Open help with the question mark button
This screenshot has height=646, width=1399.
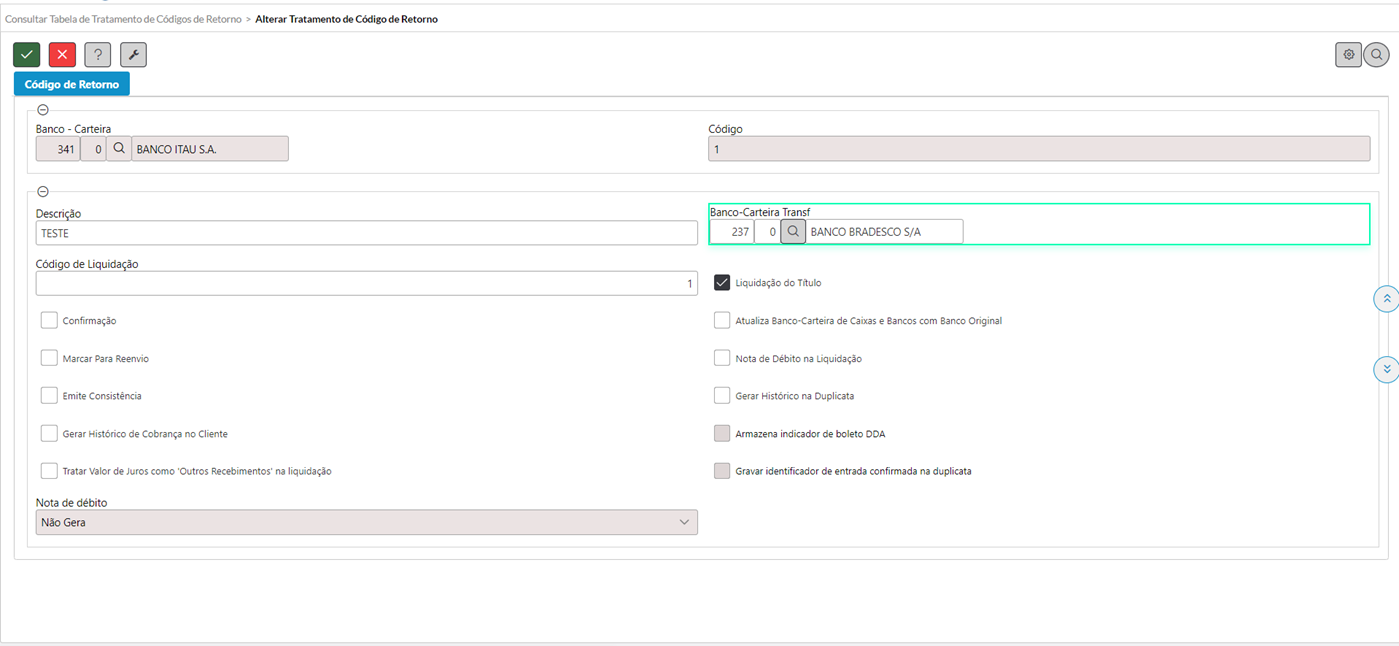97,55
